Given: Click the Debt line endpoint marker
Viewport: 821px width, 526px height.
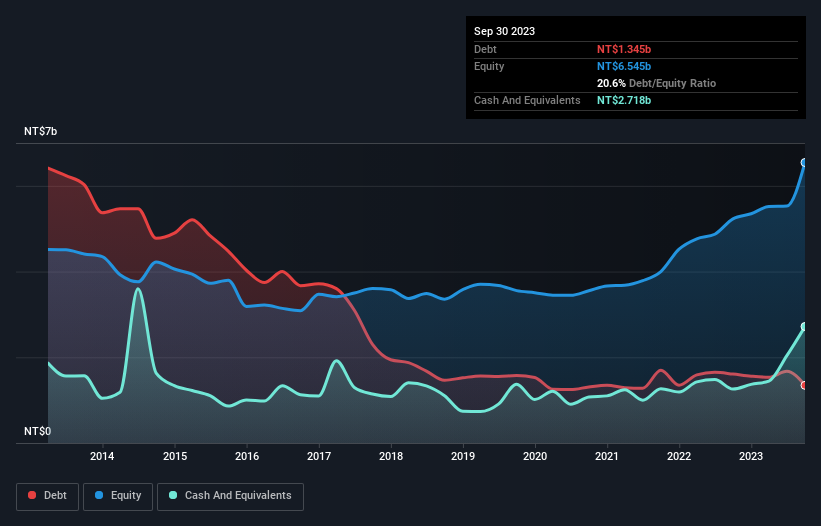Looking at the screenshot, I should [x=804, y=385].
